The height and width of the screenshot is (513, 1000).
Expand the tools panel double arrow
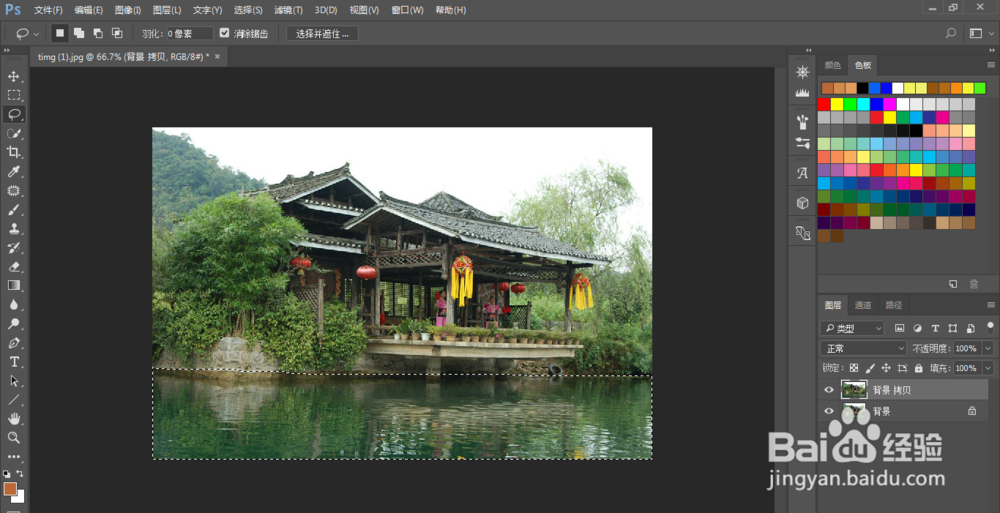7,50
